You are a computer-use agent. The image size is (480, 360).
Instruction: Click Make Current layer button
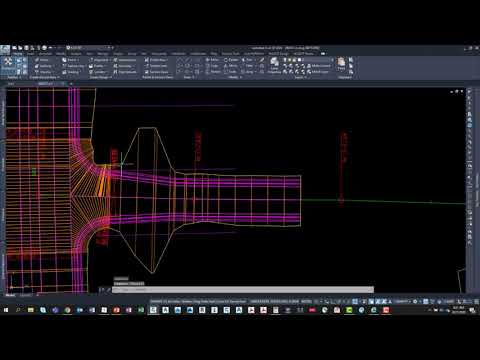coord(320,66)
